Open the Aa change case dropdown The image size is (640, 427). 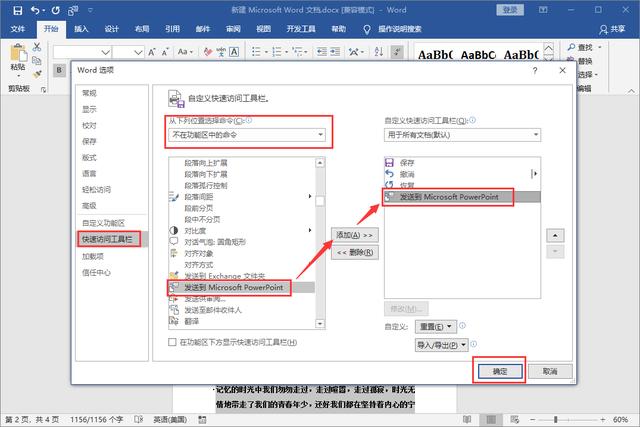point(185,52)
